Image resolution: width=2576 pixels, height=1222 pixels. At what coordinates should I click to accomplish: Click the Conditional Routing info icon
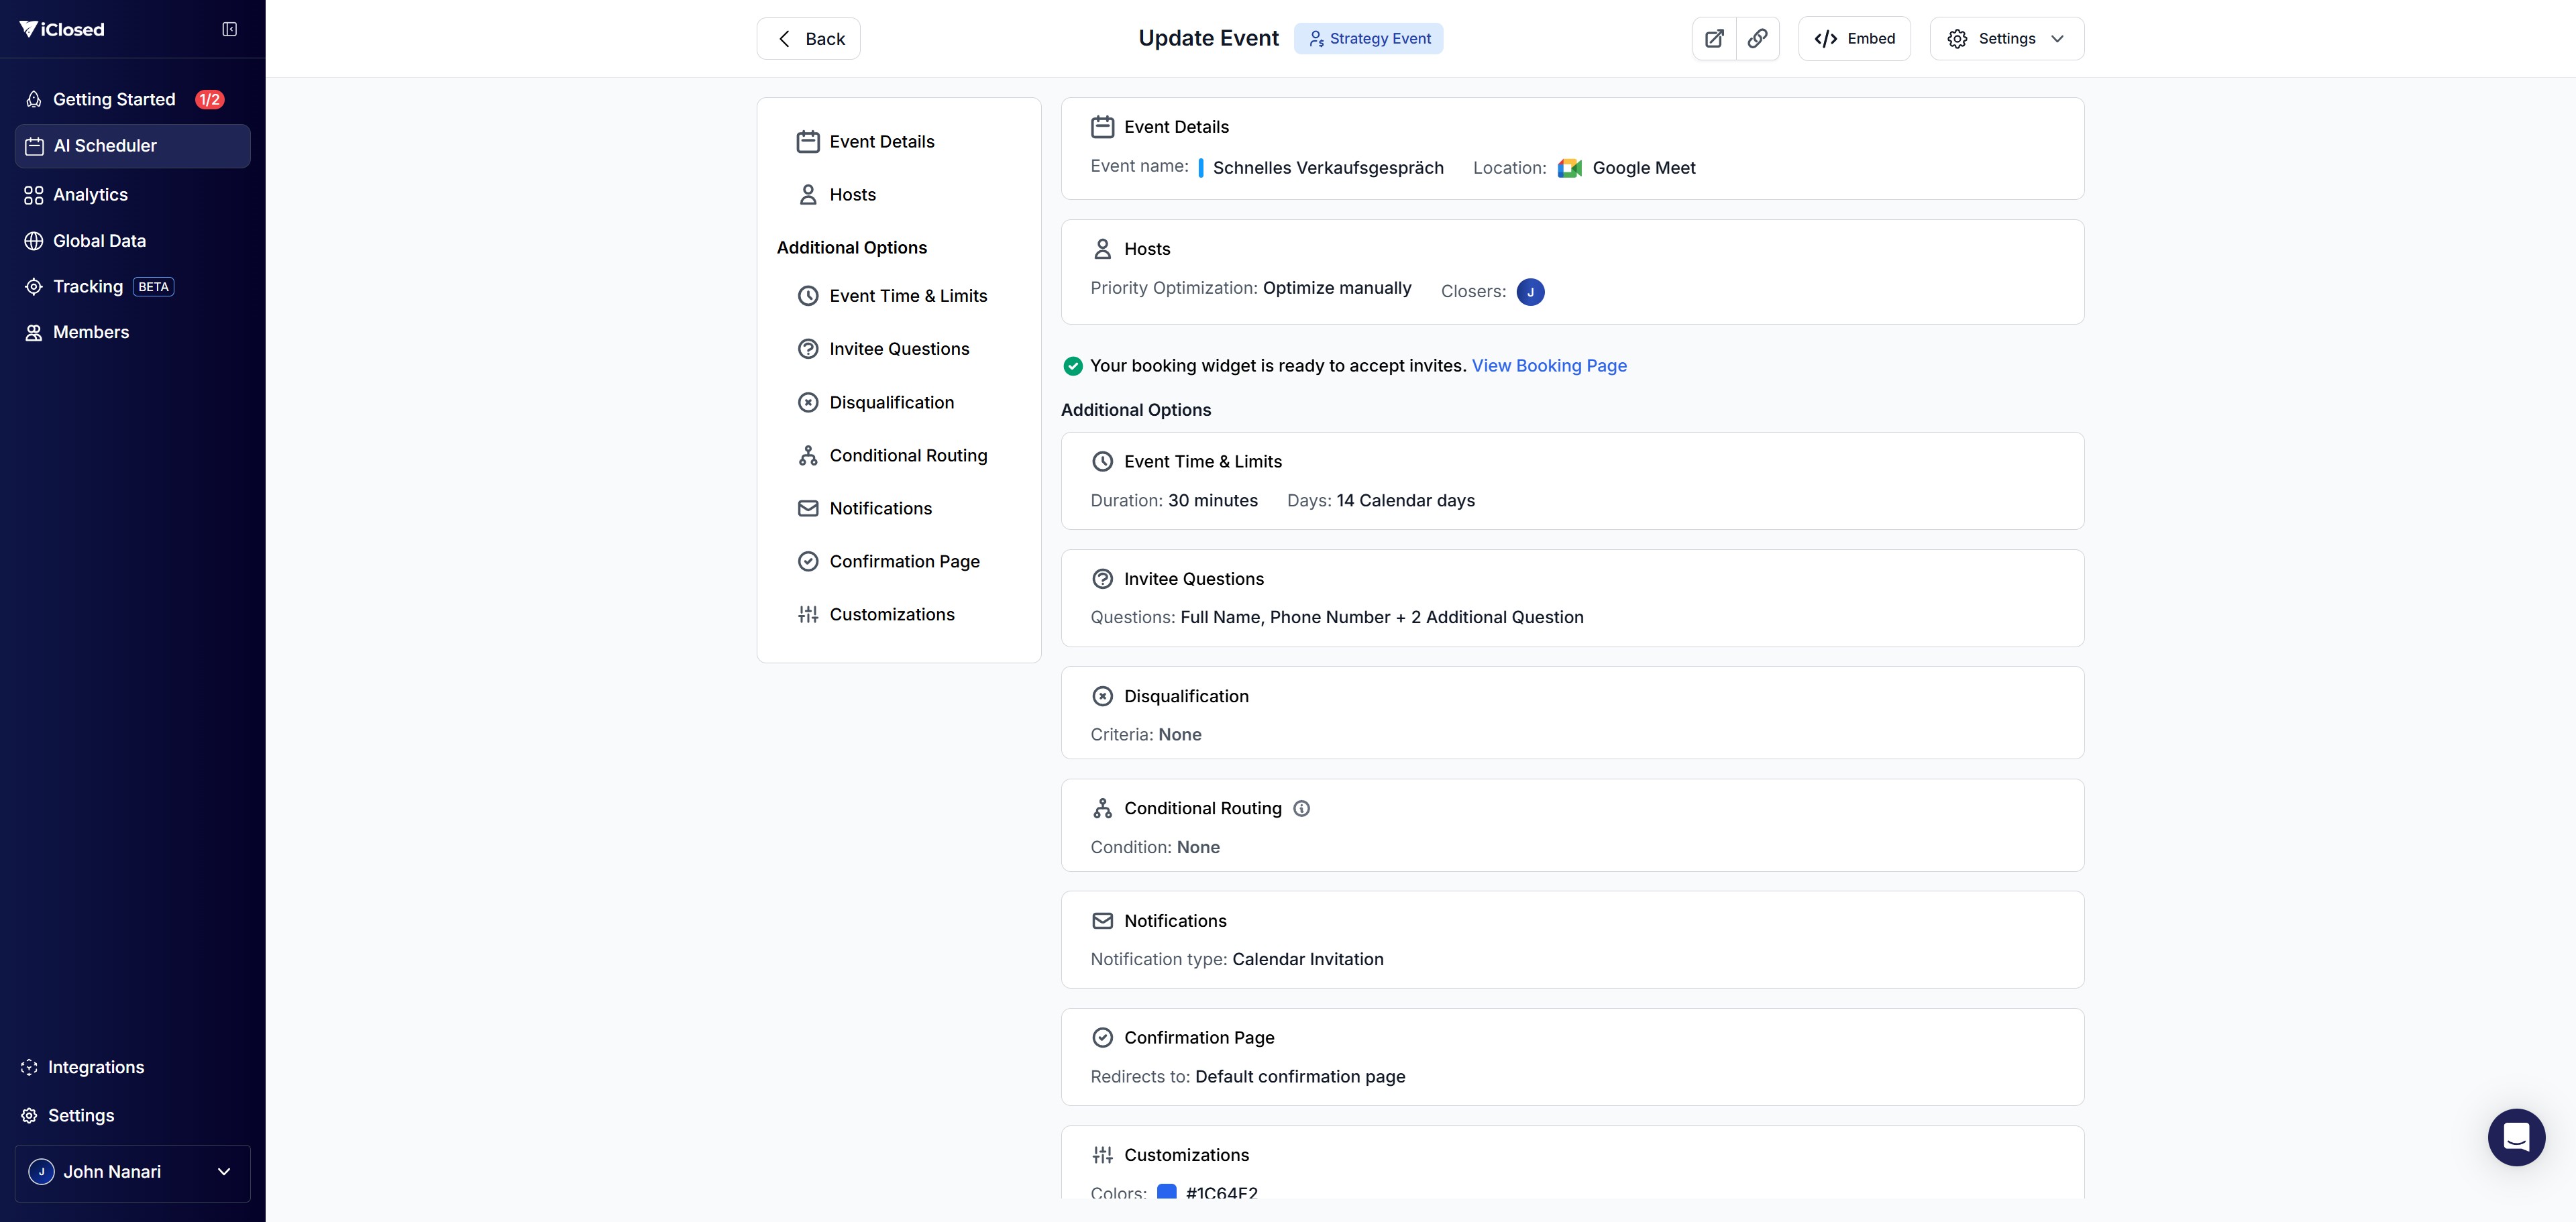pyautogui.click(x=1301, y=808)
